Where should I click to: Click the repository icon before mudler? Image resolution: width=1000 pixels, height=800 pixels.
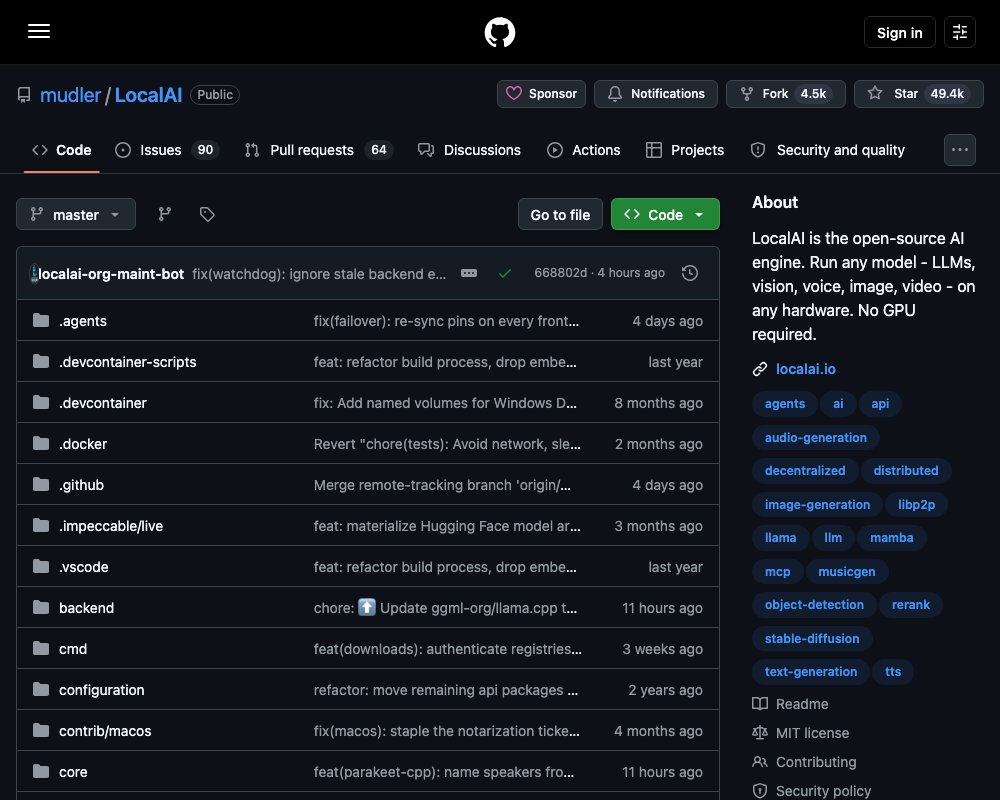pos(24,95)
